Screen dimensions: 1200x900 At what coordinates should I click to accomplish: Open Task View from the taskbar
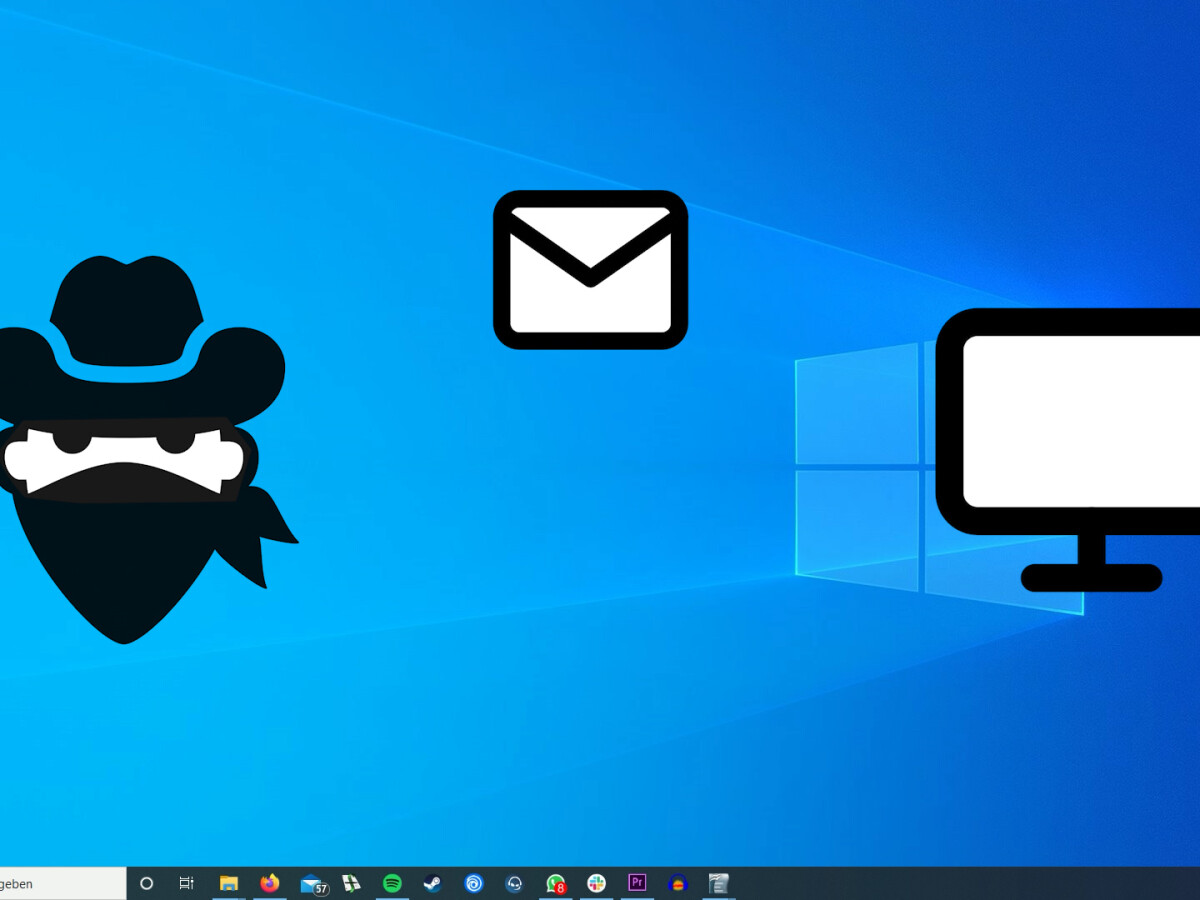click(186, 883)
